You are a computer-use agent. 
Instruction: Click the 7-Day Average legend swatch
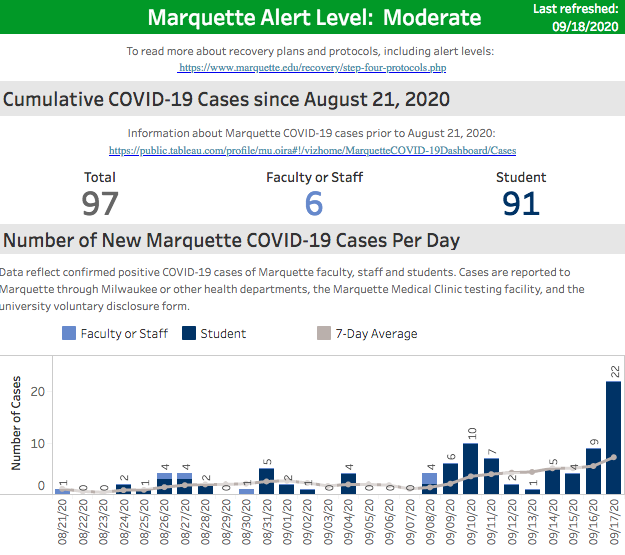[324, 333]
